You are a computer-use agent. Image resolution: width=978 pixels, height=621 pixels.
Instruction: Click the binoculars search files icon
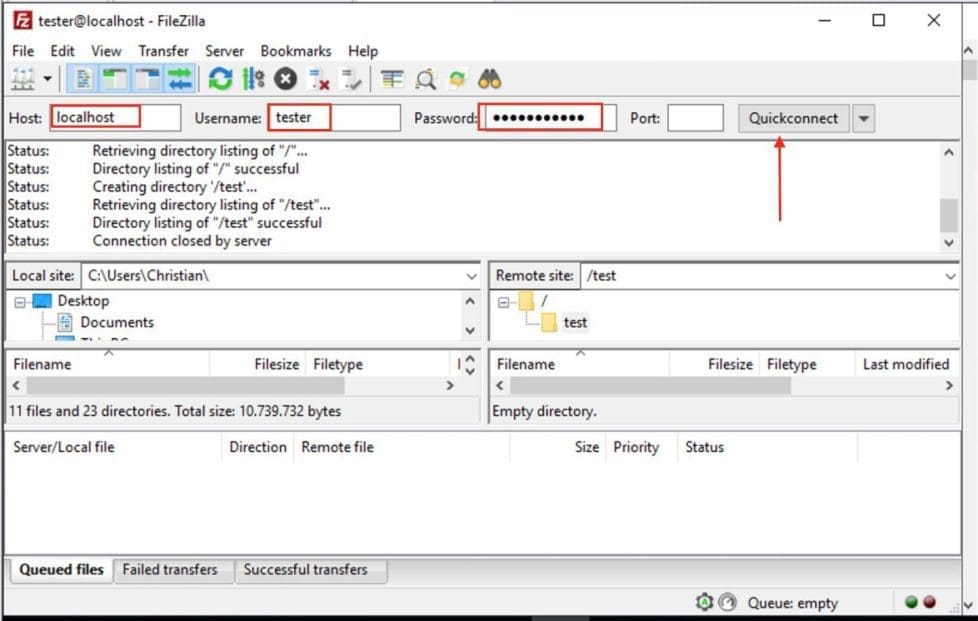click(x=489, y=79)
